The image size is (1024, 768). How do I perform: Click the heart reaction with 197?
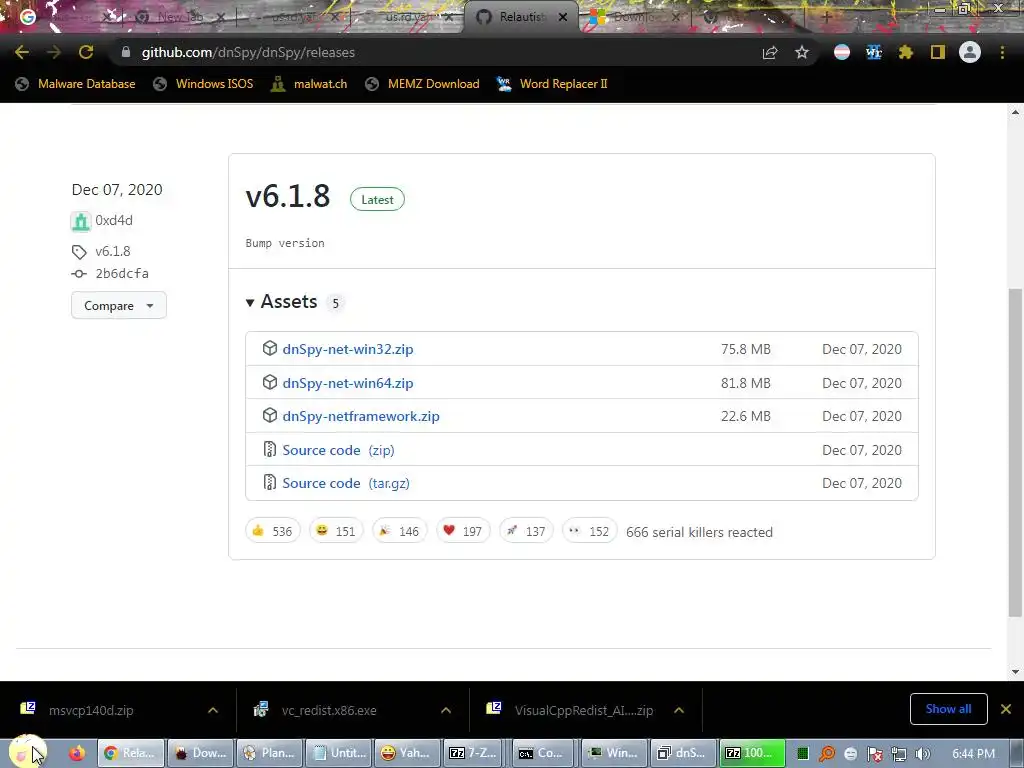click(x=462, y=531)
